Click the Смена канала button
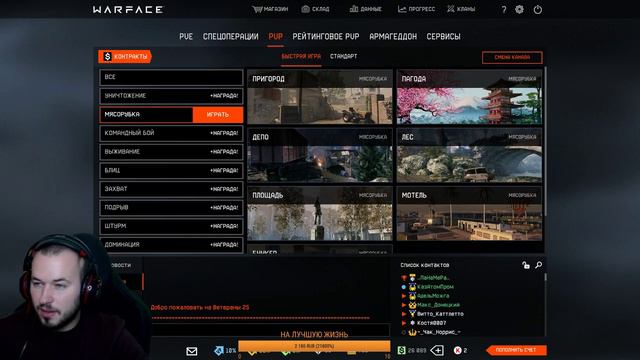640x360 pixels. point(512,58)
